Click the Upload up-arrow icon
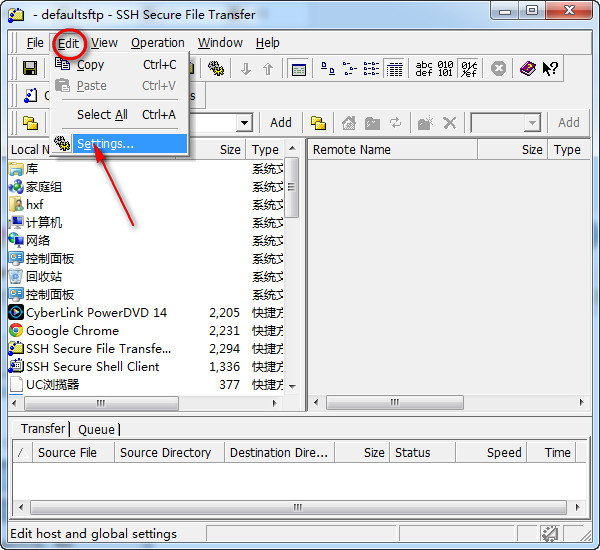 (x=268, y=69)
